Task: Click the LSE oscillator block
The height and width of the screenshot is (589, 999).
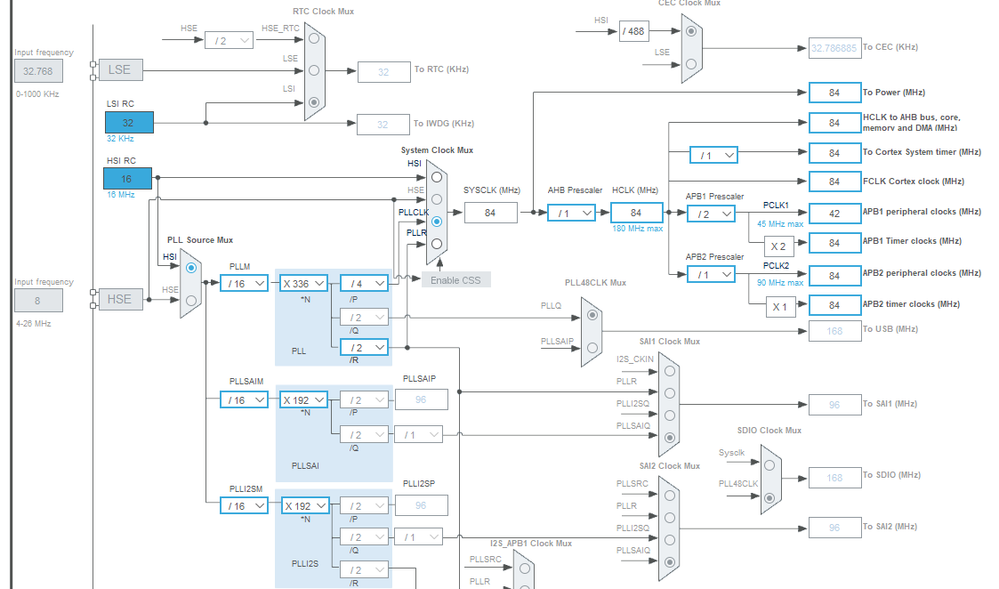Action: [x=120, y=70]
